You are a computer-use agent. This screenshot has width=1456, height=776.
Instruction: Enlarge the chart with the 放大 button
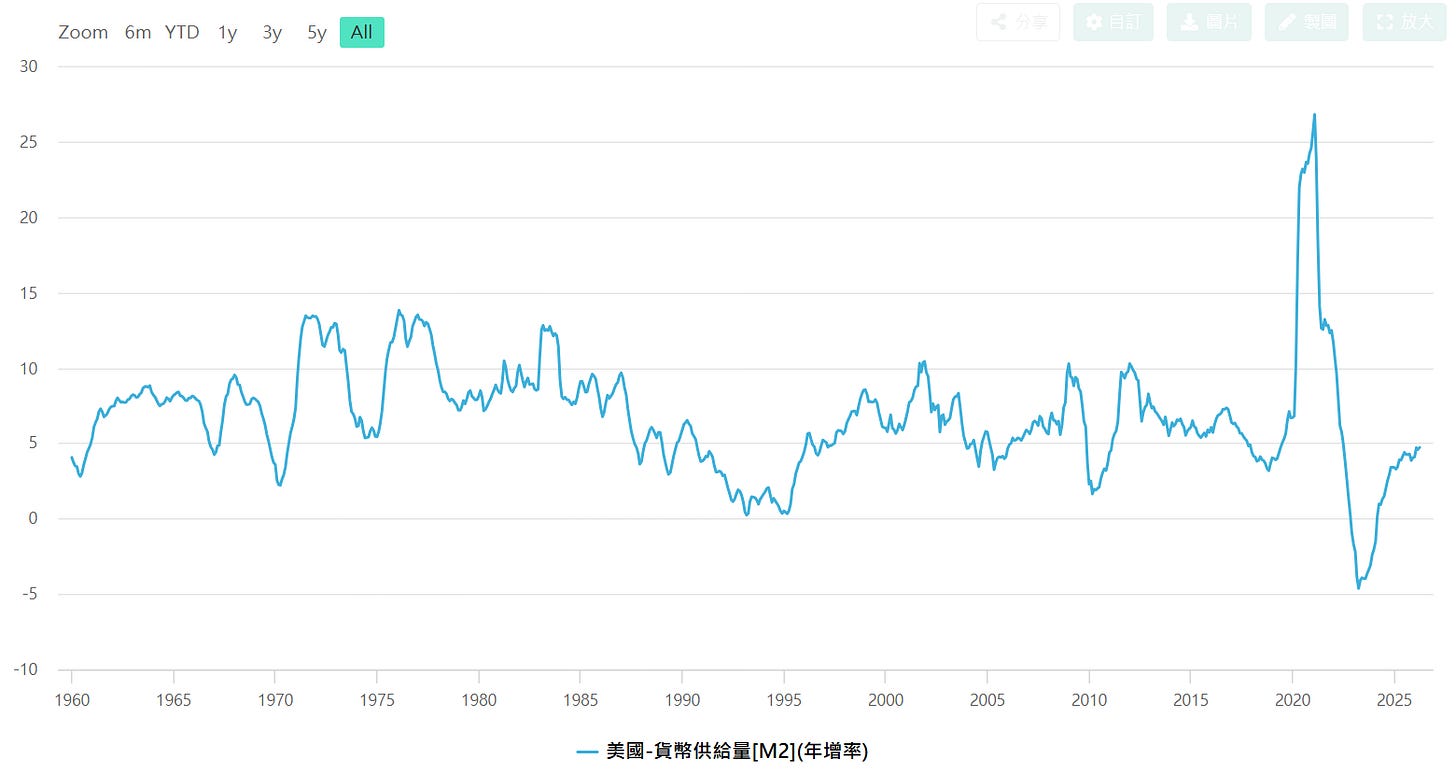(x=1403, y=22)
